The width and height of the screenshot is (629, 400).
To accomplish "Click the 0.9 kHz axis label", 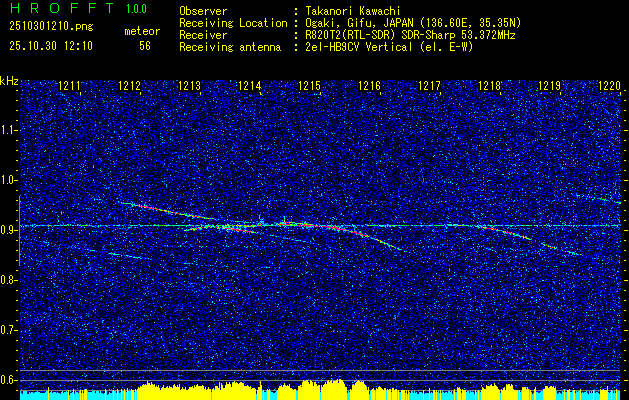I will point(9,230).
